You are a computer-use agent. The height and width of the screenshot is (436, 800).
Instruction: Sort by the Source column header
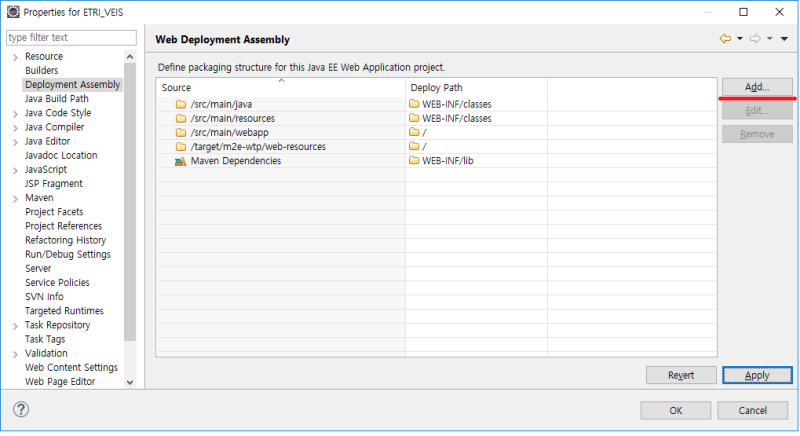point(281,88)
